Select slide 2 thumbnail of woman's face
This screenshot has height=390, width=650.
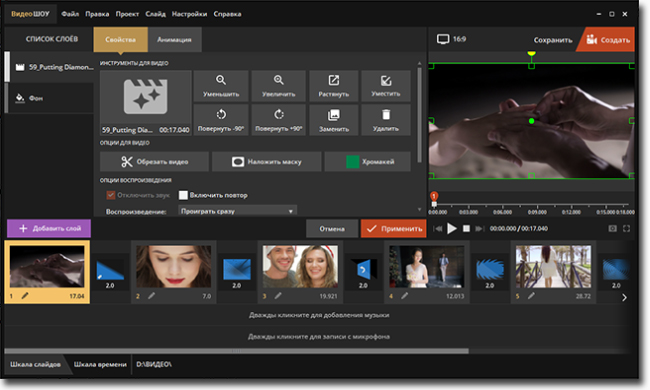tap(174, 266)
